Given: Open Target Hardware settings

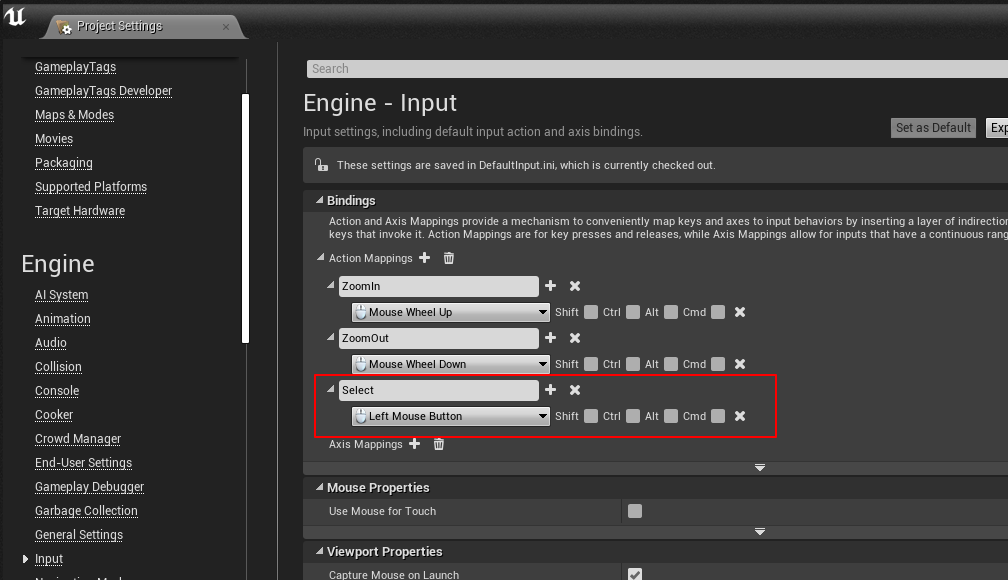Looking at the screenshot, I should [80, 211].
